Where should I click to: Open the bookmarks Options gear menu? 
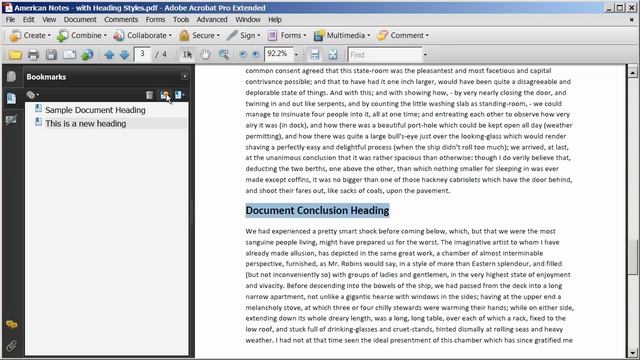tap(32, 95)
